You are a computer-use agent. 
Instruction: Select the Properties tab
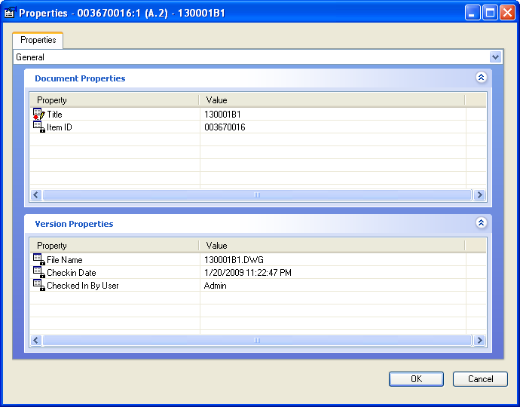38,40
